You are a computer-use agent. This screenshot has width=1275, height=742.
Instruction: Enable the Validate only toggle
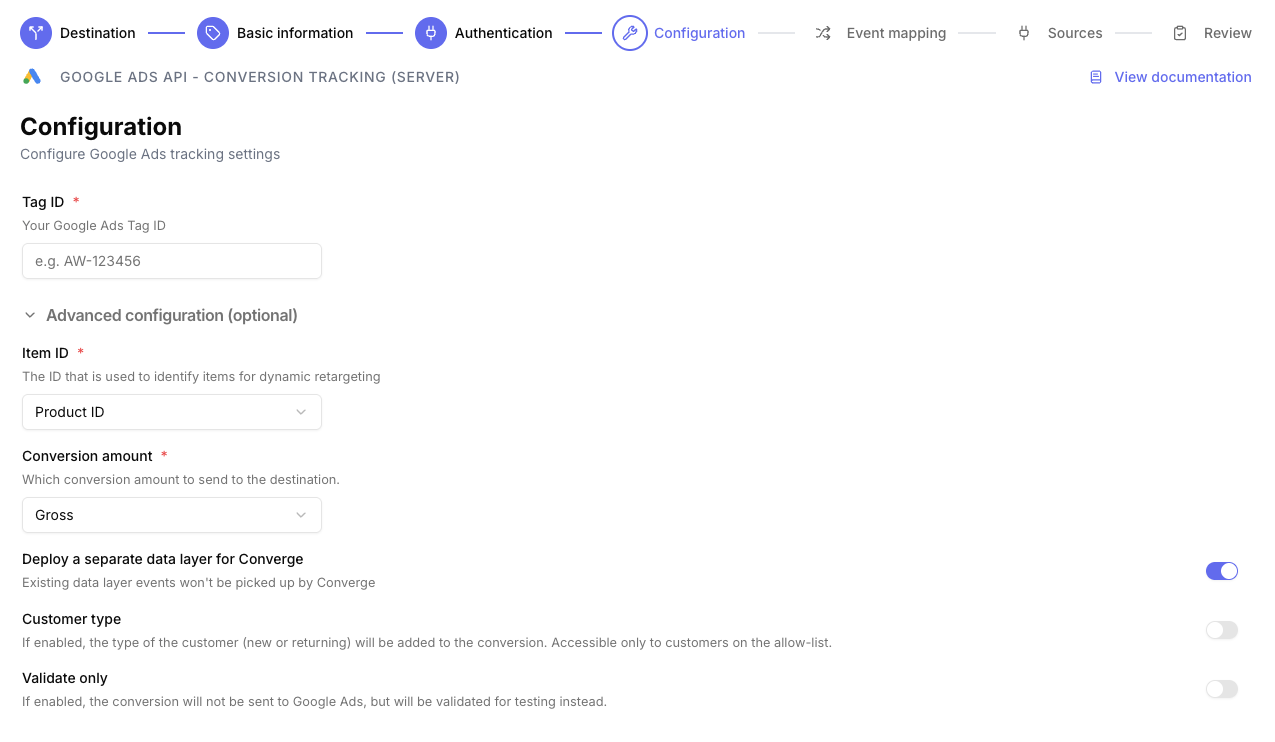[1221, 689]
